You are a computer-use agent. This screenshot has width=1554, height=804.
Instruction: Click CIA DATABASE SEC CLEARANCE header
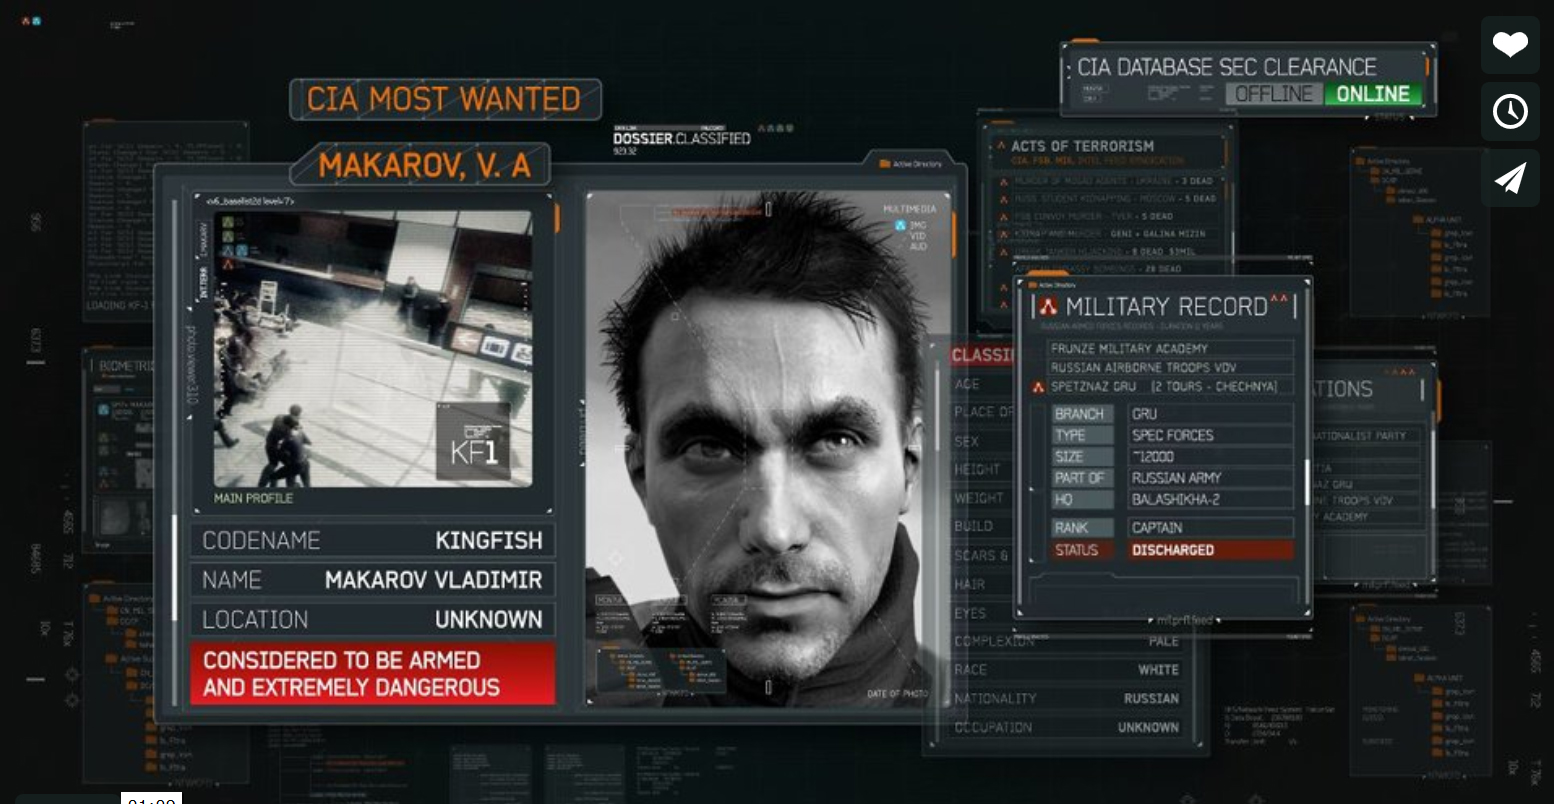tap(1227, 67)
